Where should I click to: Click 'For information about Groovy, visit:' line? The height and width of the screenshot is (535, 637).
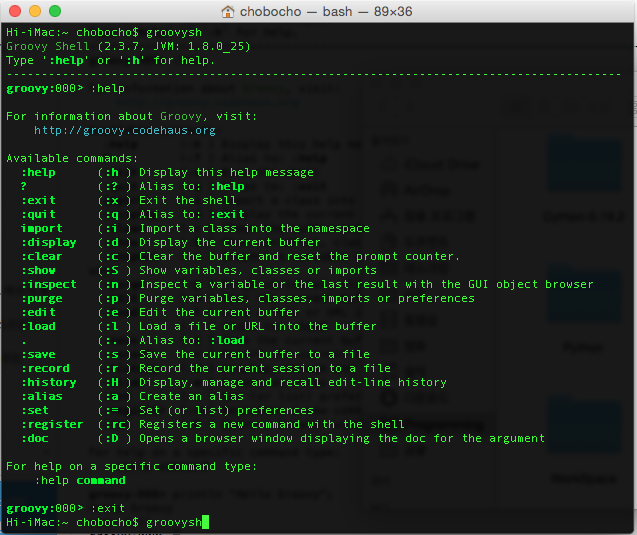tap(132, 116)
